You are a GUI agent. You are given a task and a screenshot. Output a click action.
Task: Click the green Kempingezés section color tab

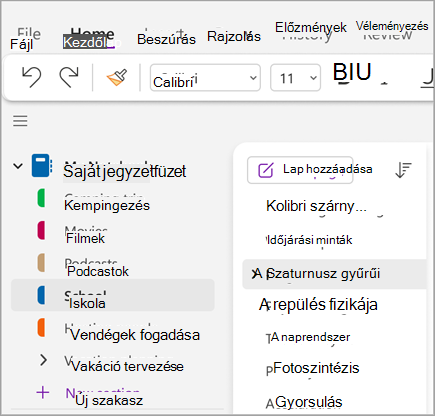41,198
